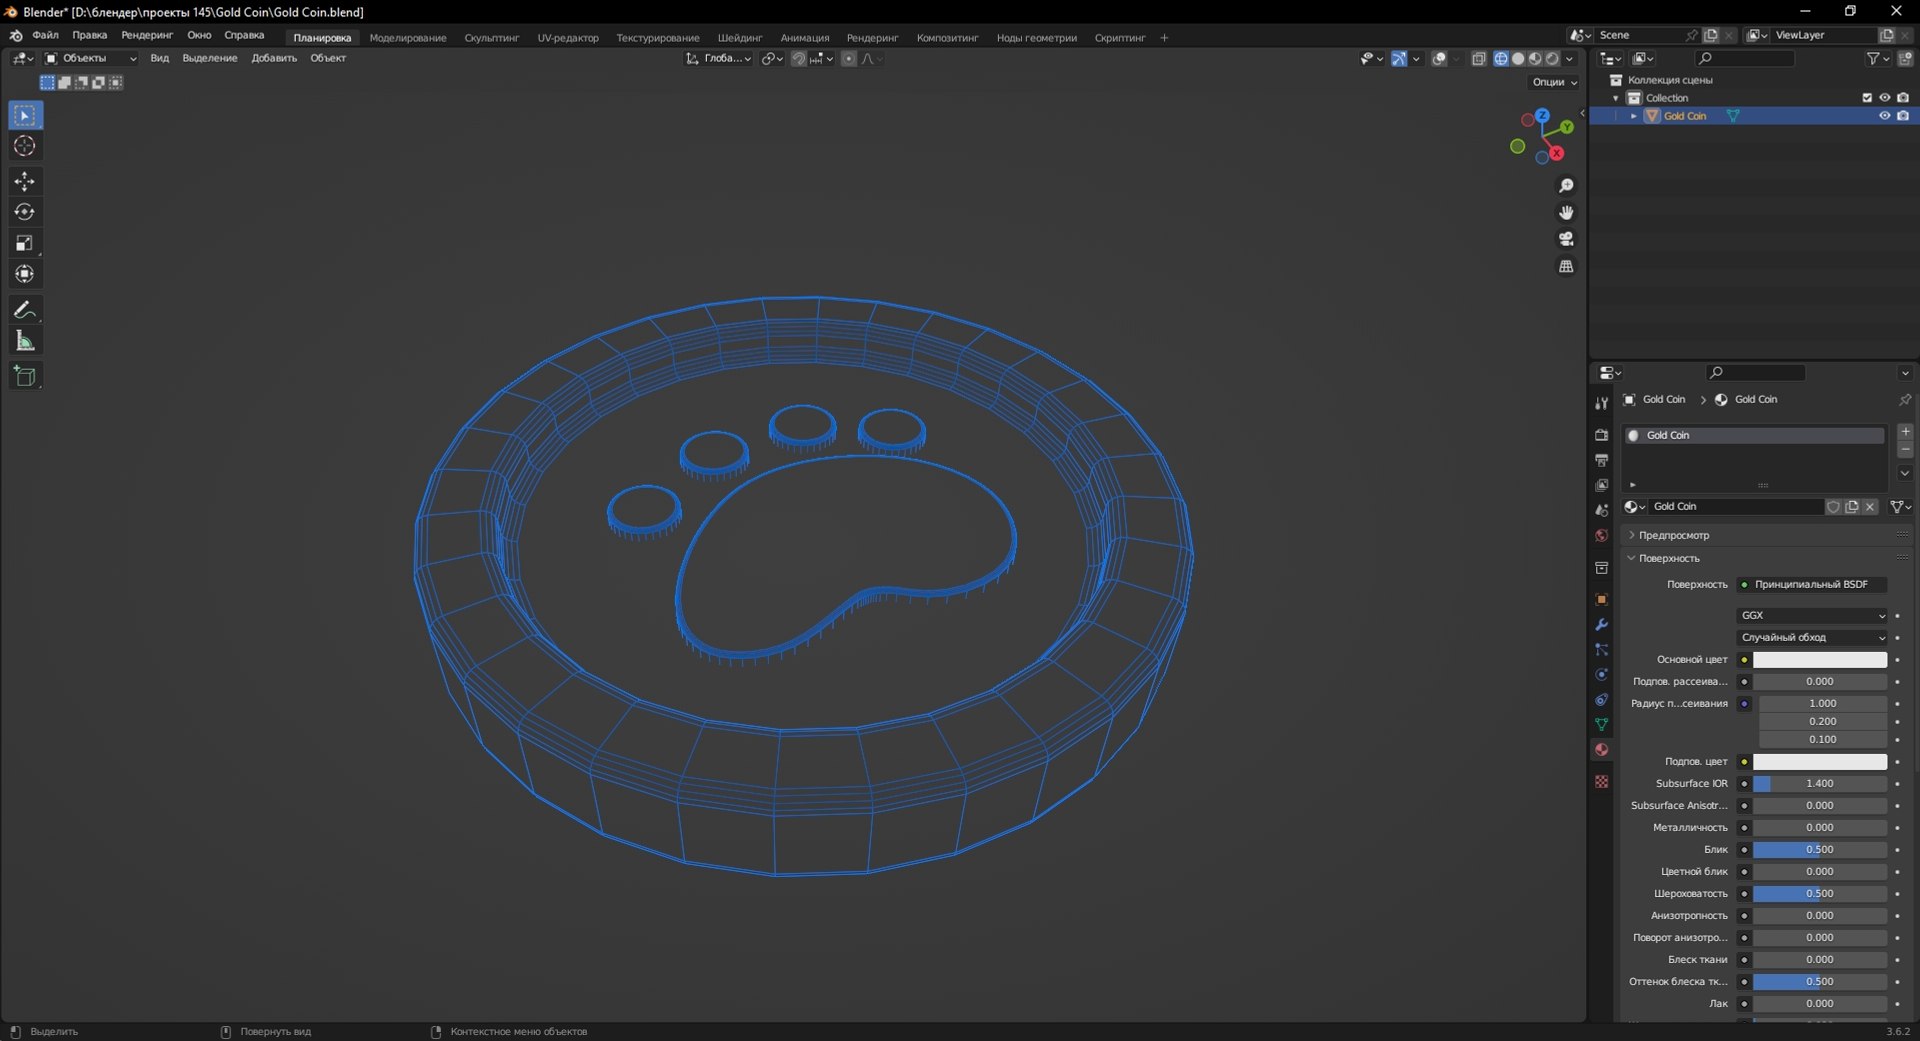Select the Cursor tool in the toolbar
The image size is (1920, 1041).
click(25, 146)
